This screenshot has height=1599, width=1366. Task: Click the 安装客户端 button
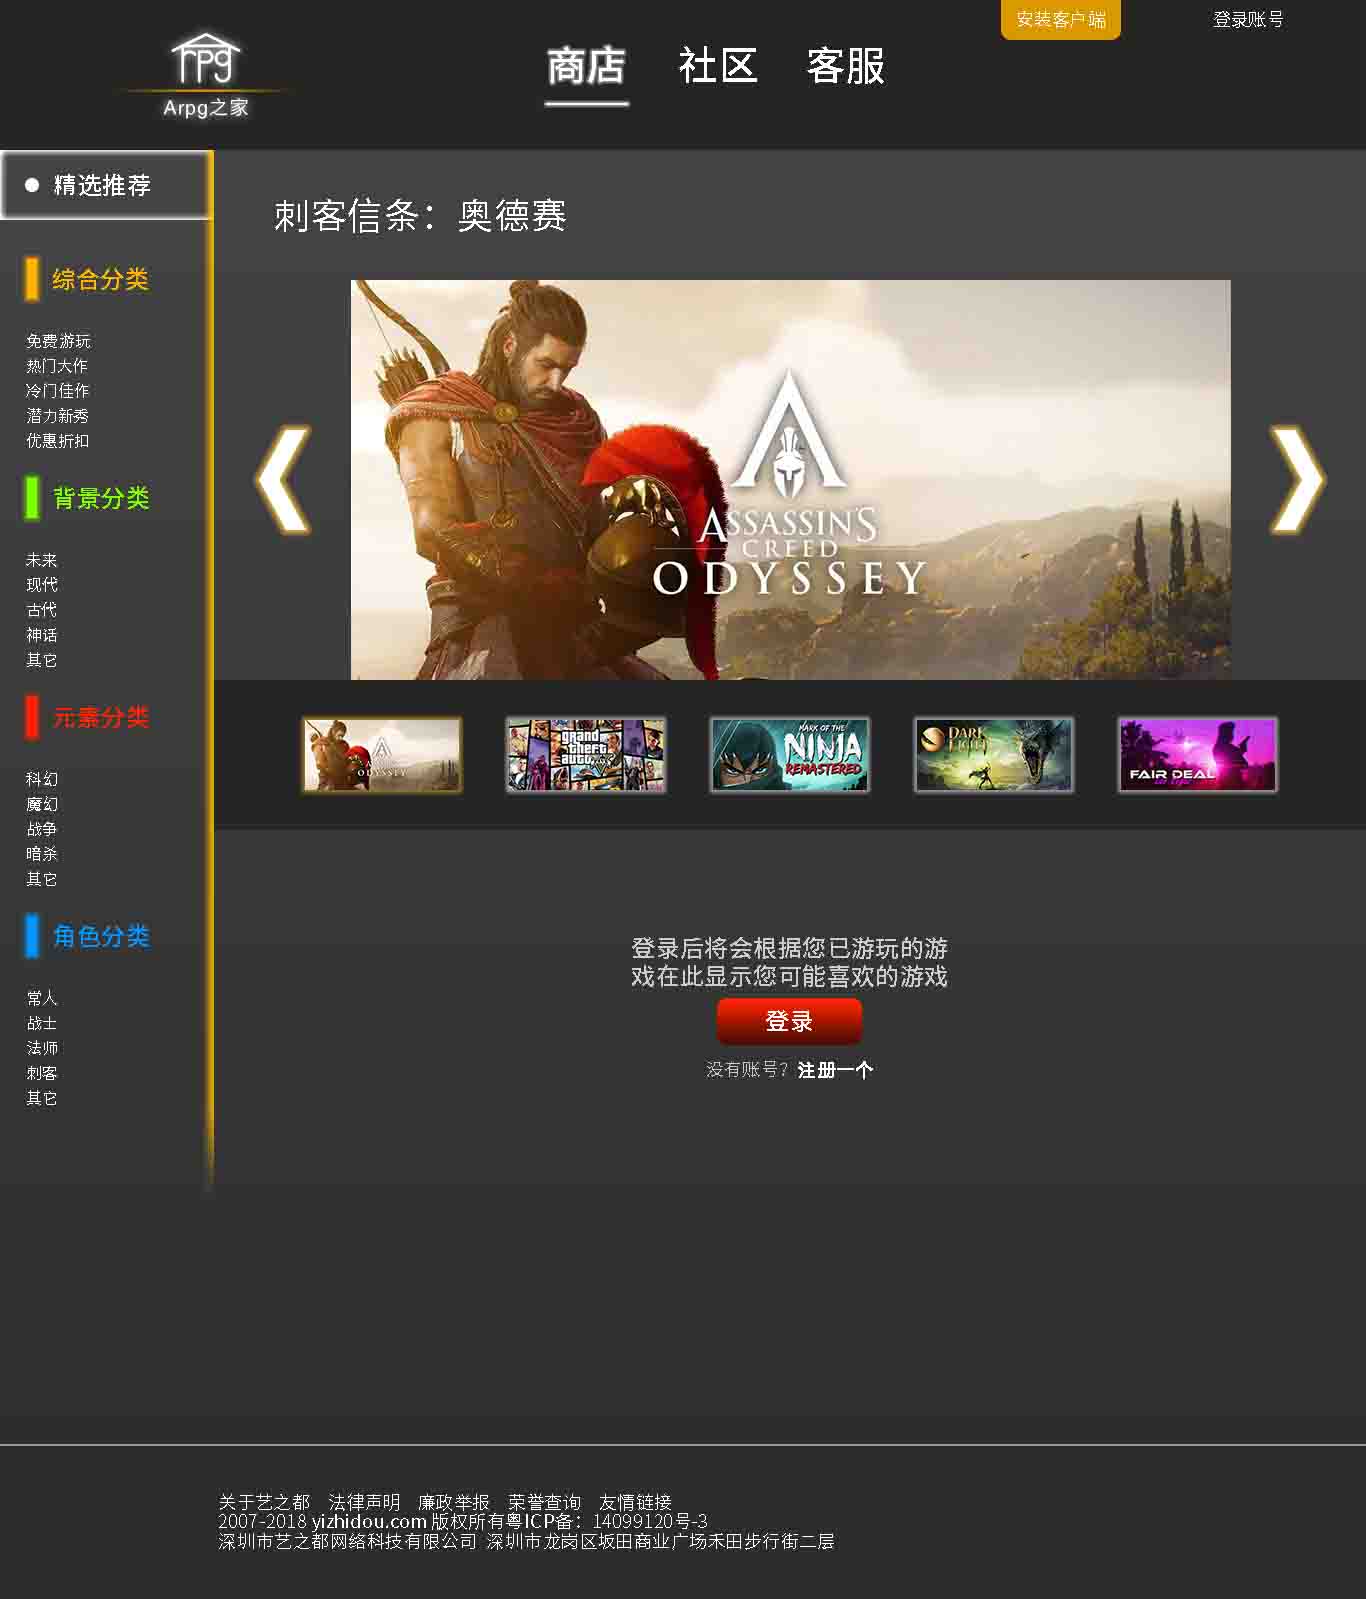pos(1061,19)
